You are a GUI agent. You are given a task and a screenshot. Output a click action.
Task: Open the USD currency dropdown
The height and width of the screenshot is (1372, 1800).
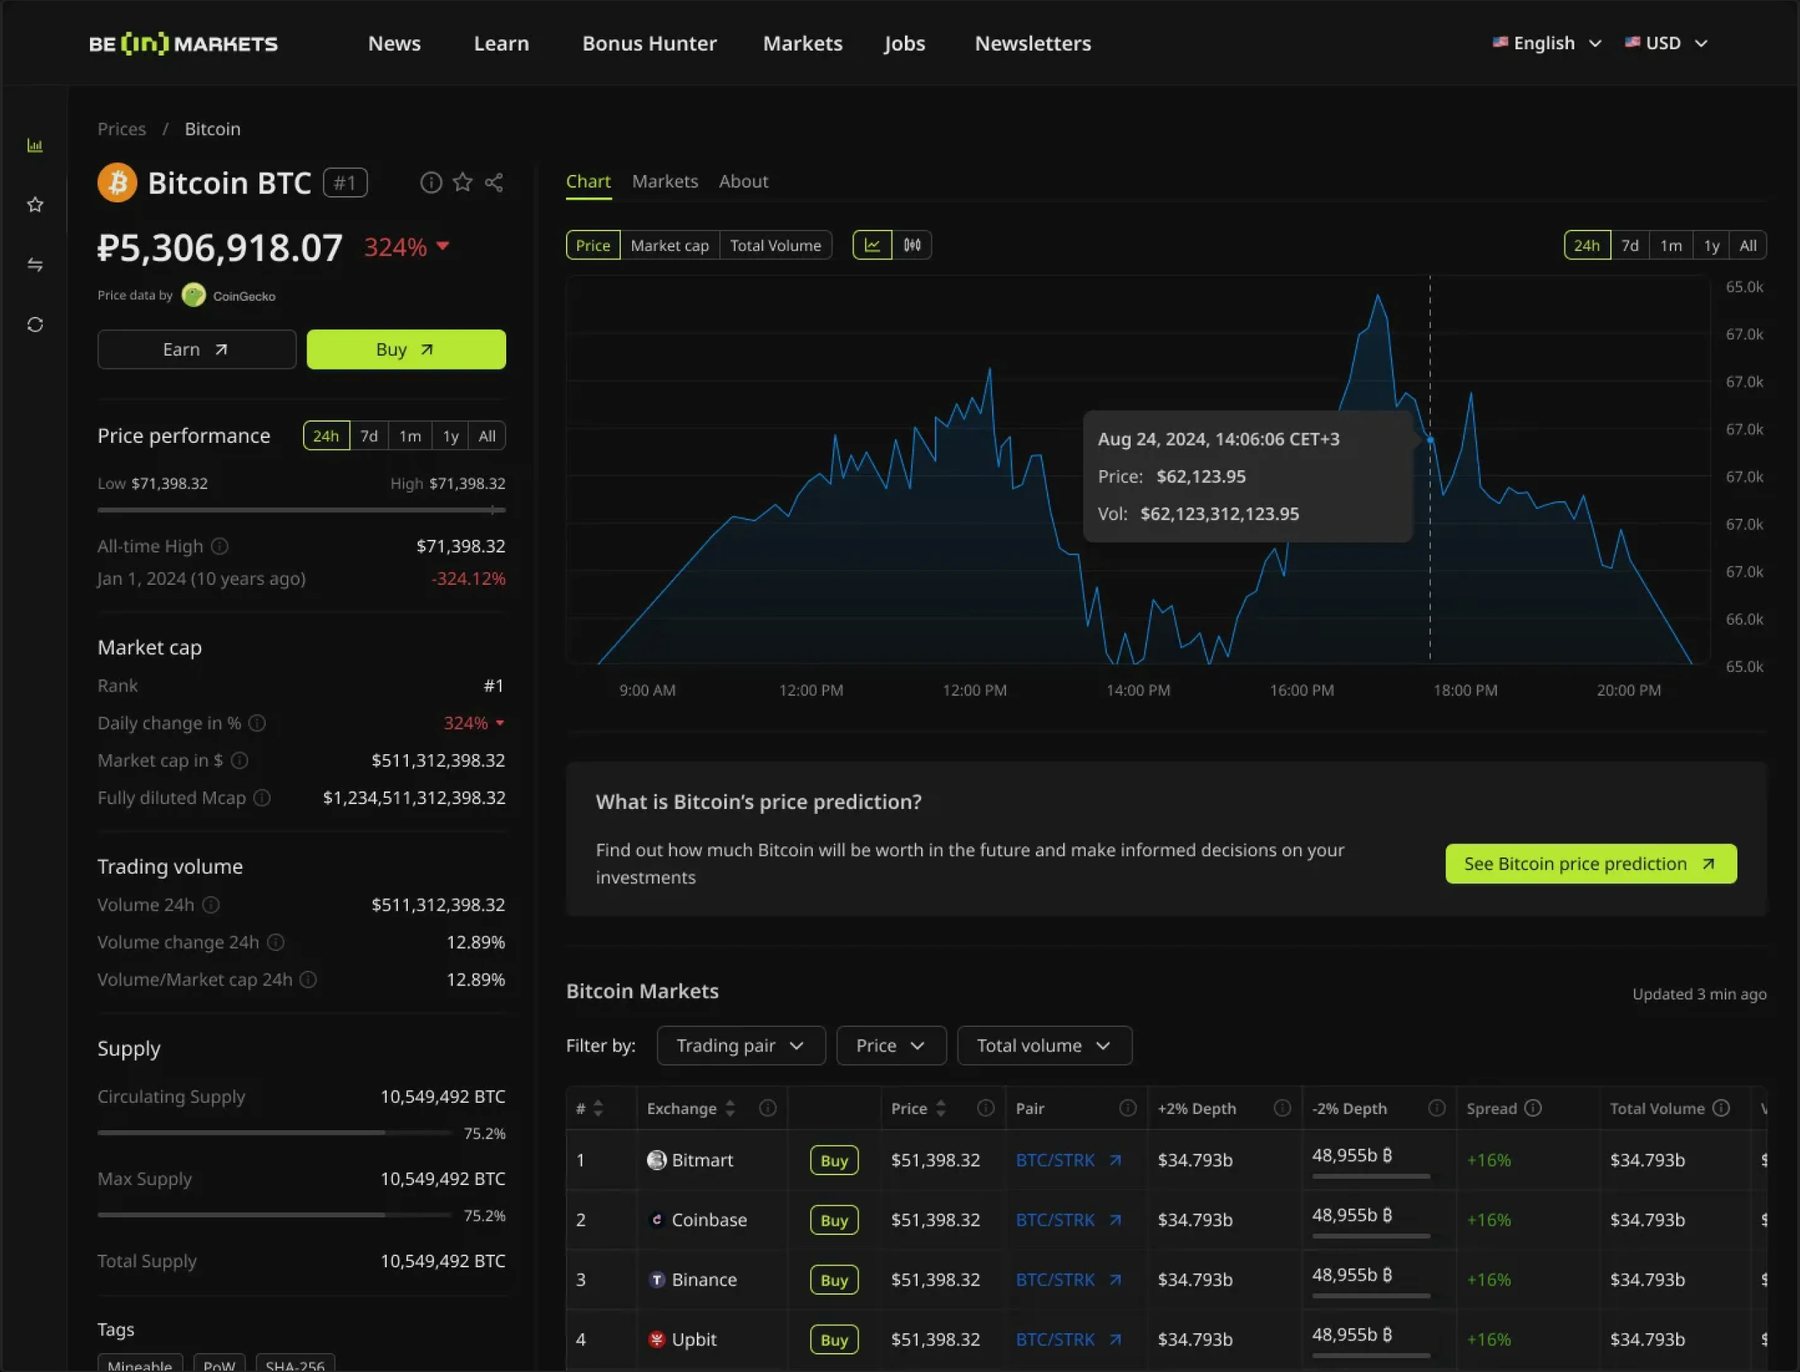1666,43
